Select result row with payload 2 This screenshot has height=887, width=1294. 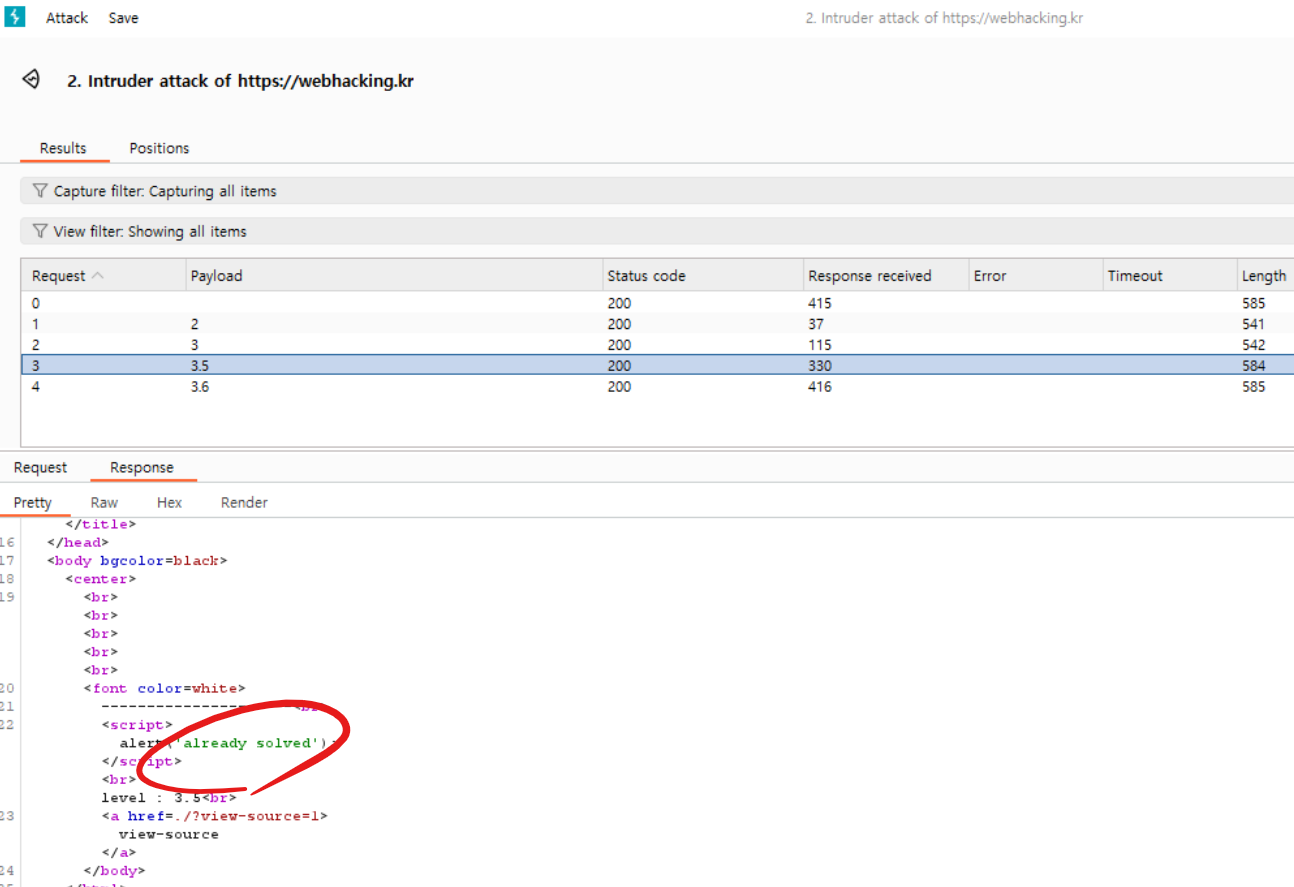pos(657,324)
